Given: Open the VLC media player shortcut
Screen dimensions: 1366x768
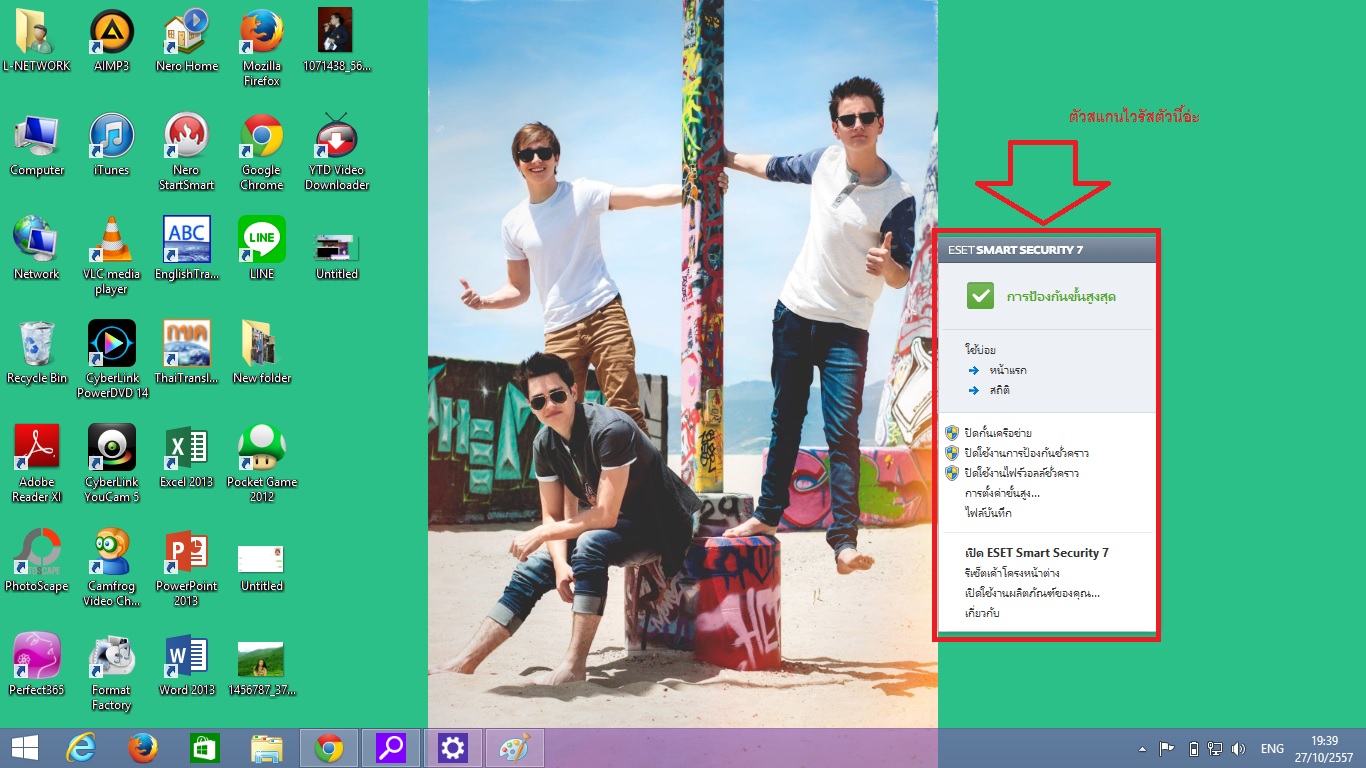Looking at the screenshot, I should (111, 241).
